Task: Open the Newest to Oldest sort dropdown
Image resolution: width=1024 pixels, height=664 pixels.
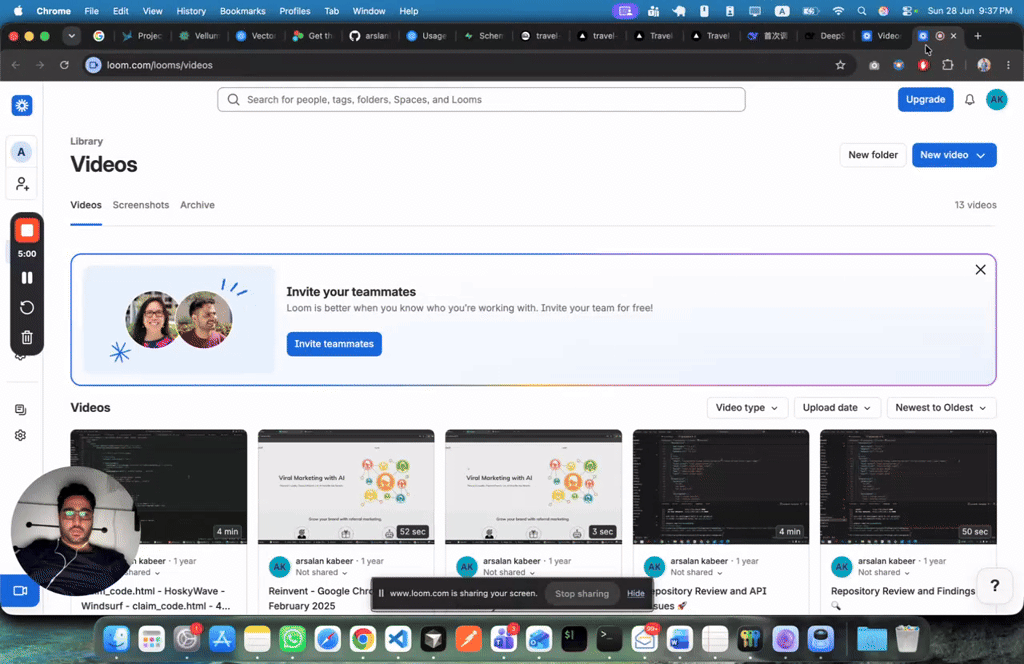Action: (941, 407)
